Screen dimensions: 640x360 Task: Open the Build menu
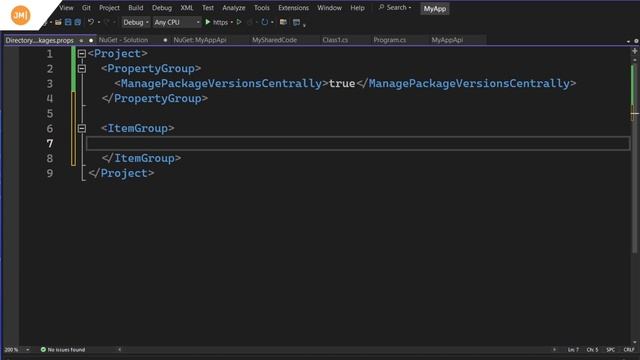coord(136,8)
